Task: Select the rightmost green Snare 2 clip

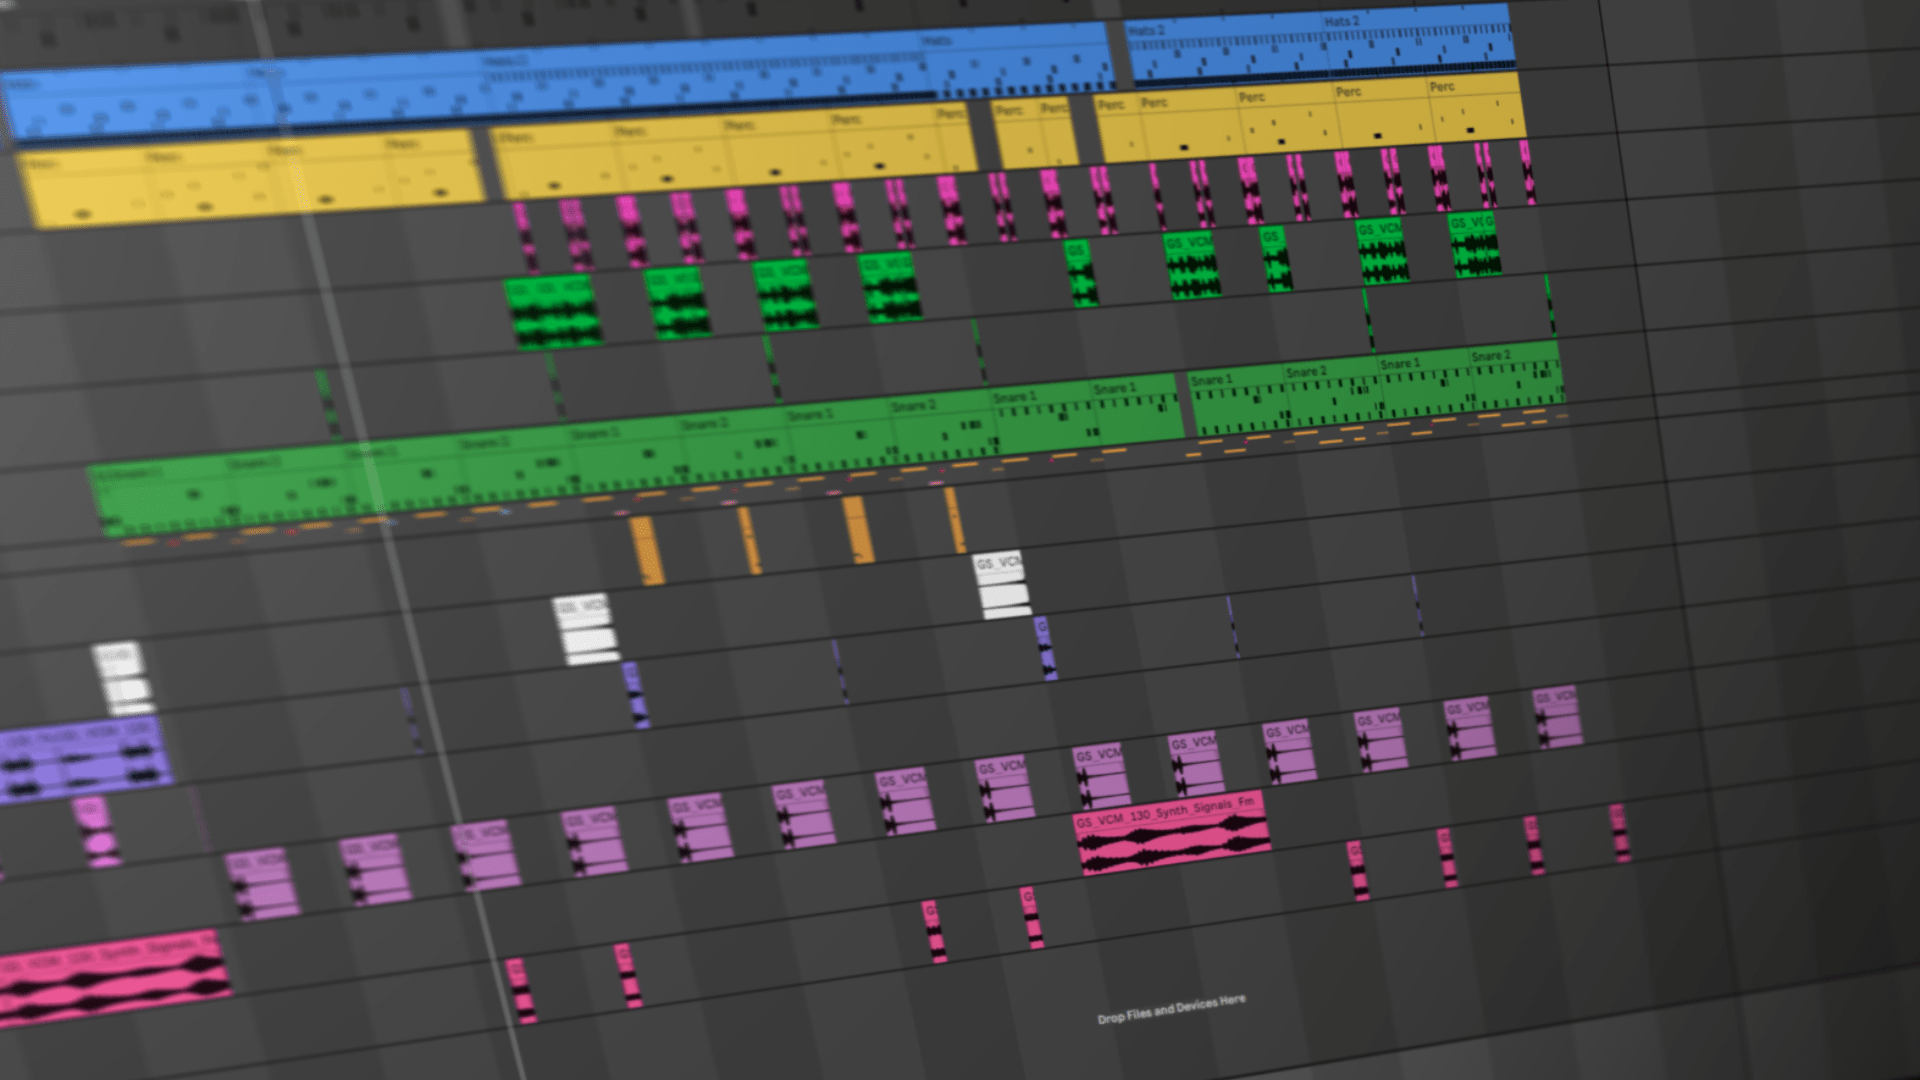Action: 1513,379
